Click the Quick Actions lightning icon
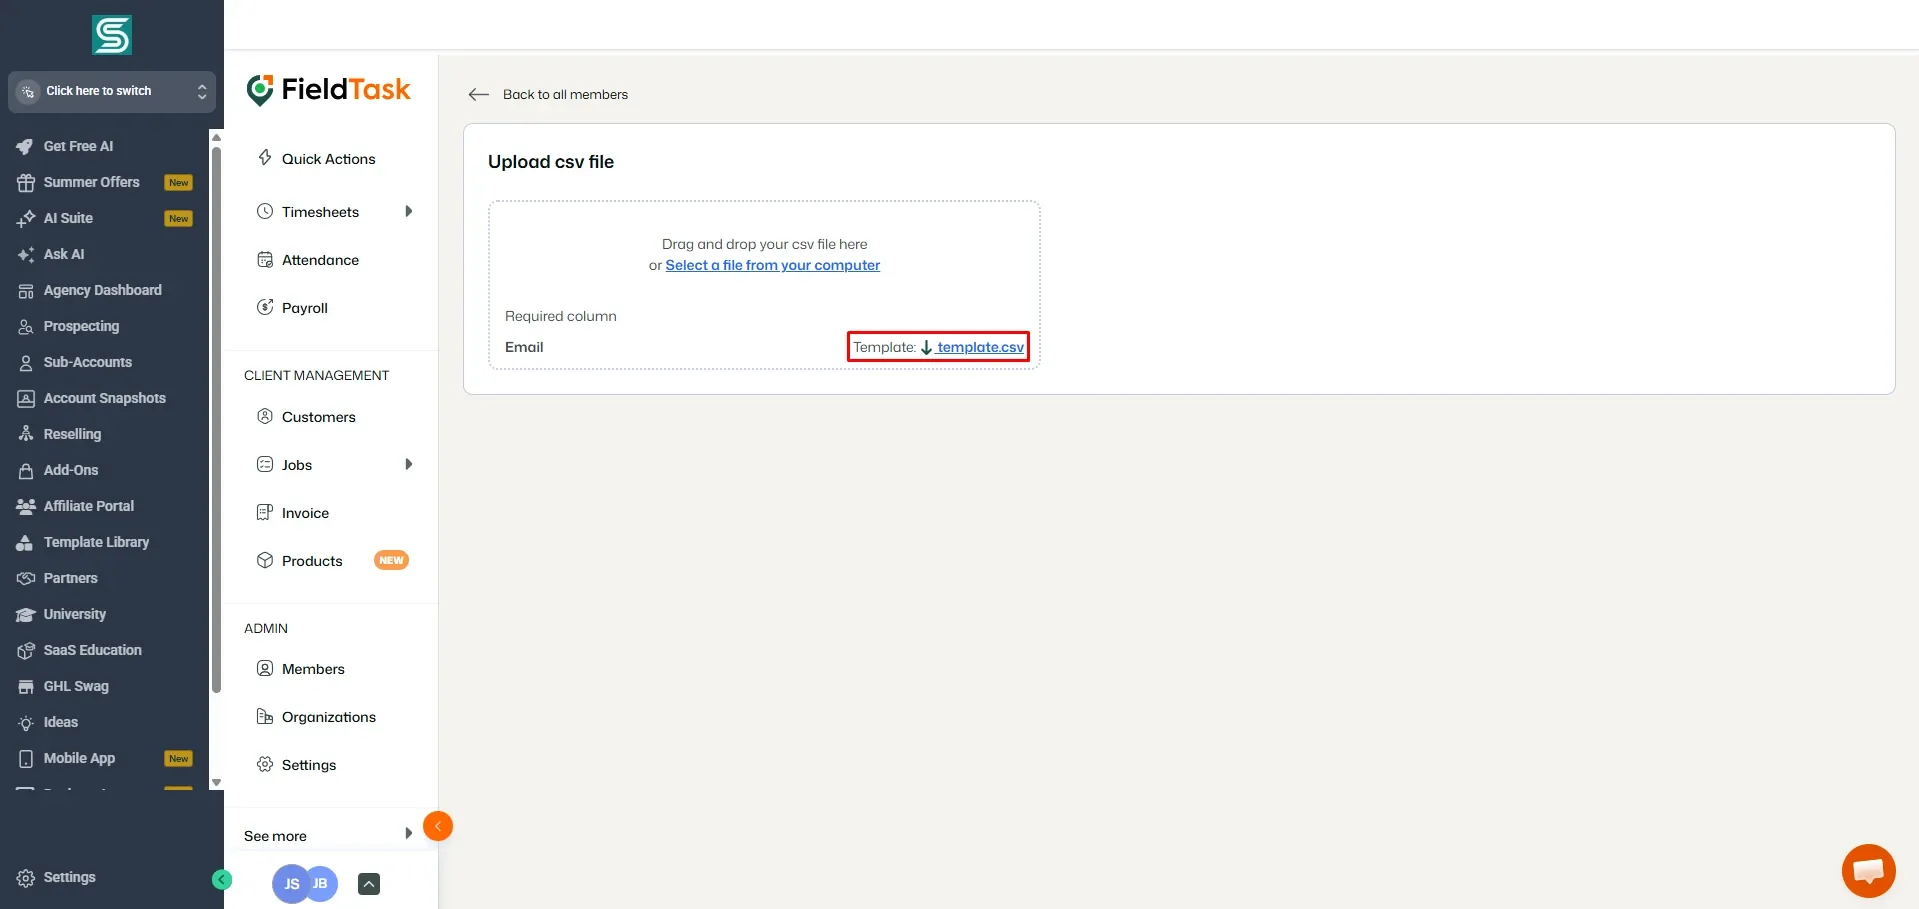 265,158
